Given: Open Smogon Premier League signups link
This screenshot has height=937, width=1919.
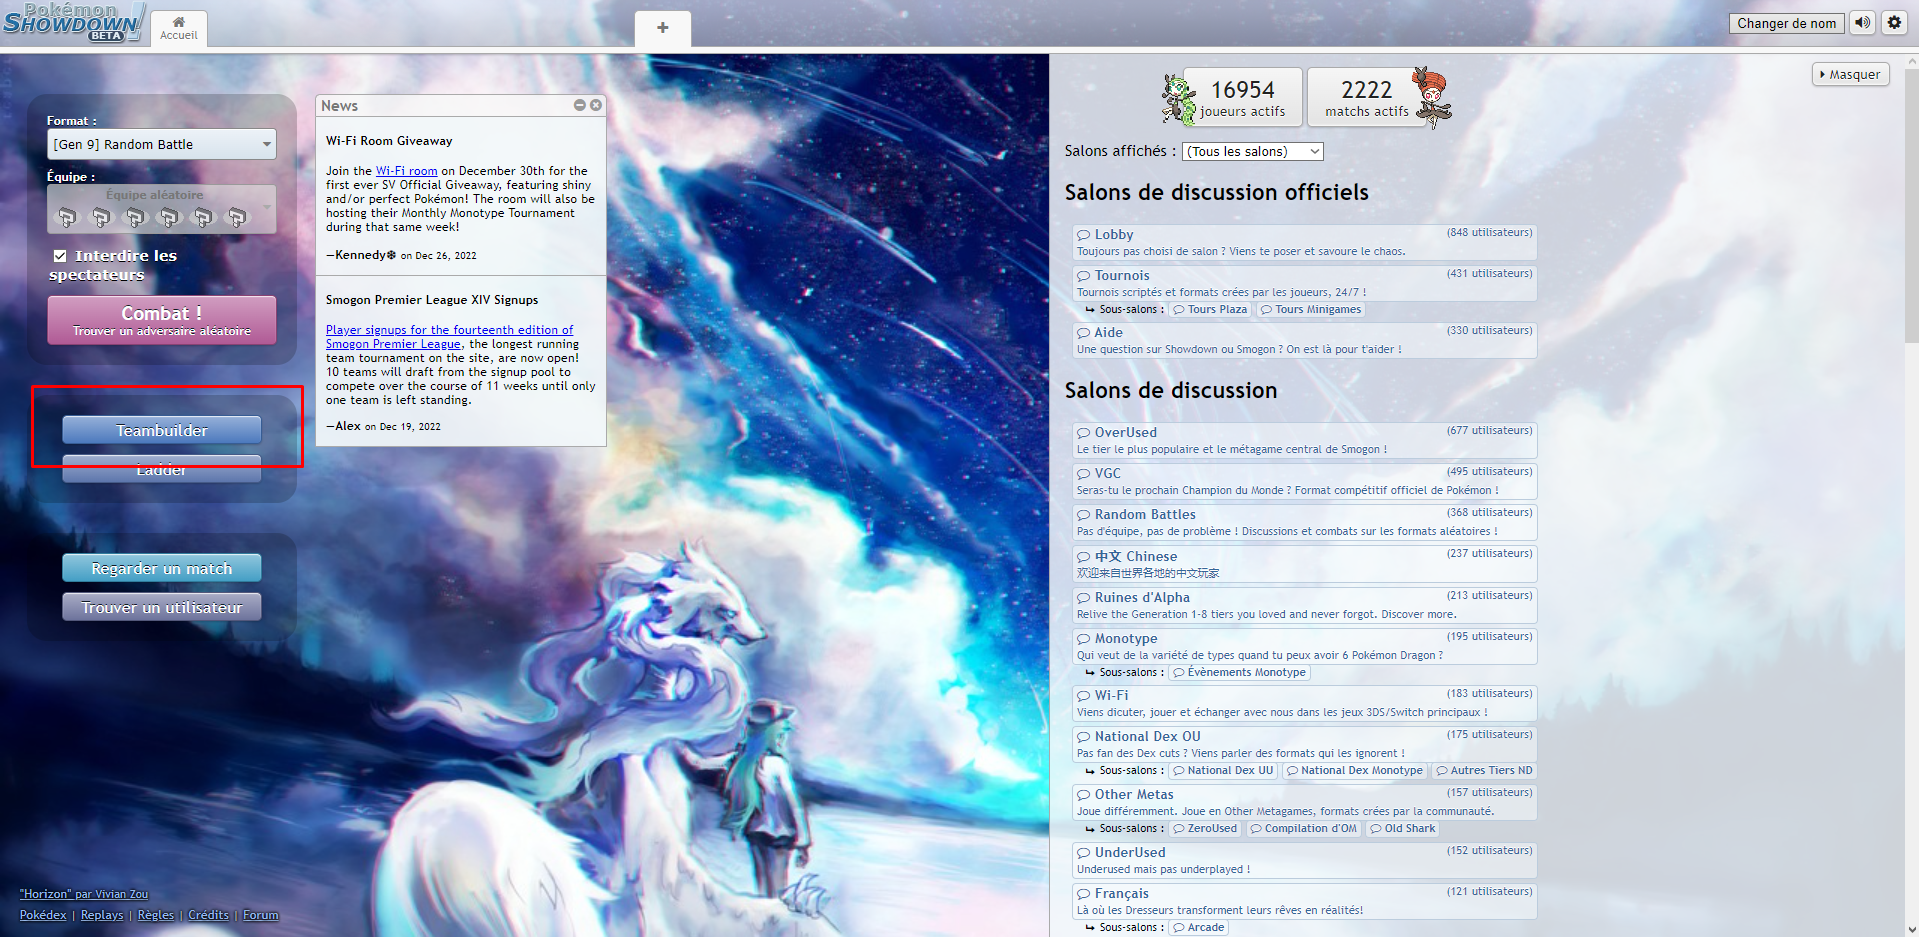Looking at the screenshot, I should 449,337.
